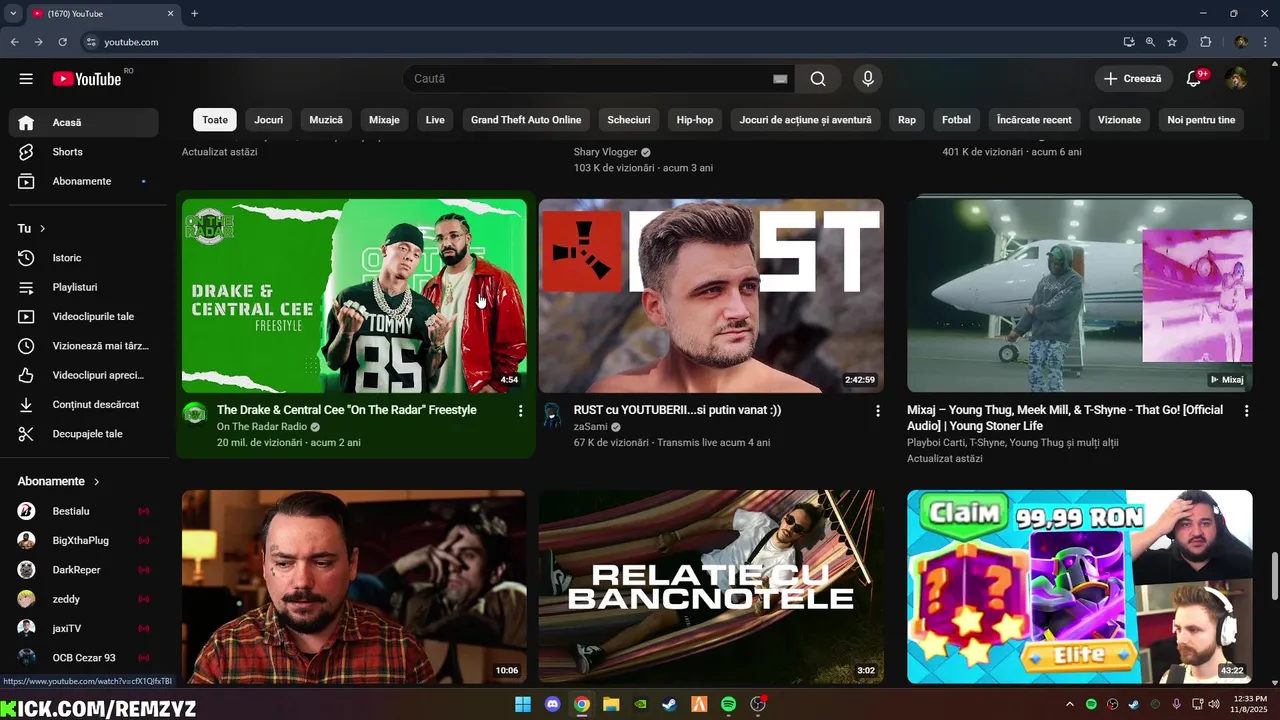Open Chrome extensions puzzle icon

coord(1205,42)
